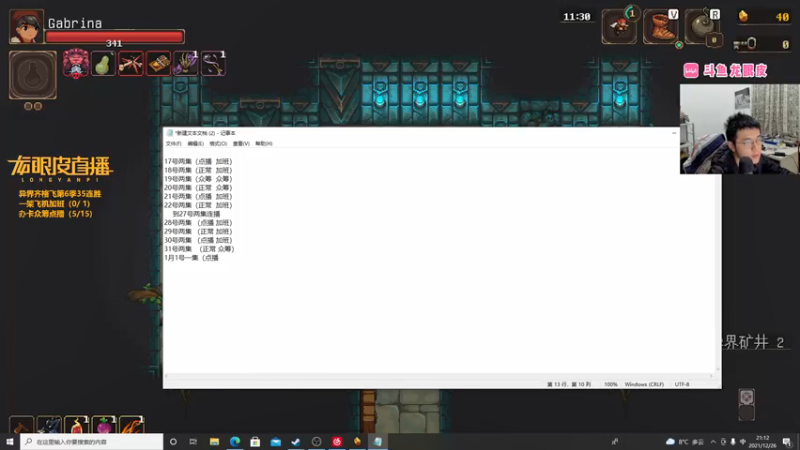This screenshot has height=450, width=800.
Task: Click Notepad's horizontal scrollbar track
Action: [438, 376]
